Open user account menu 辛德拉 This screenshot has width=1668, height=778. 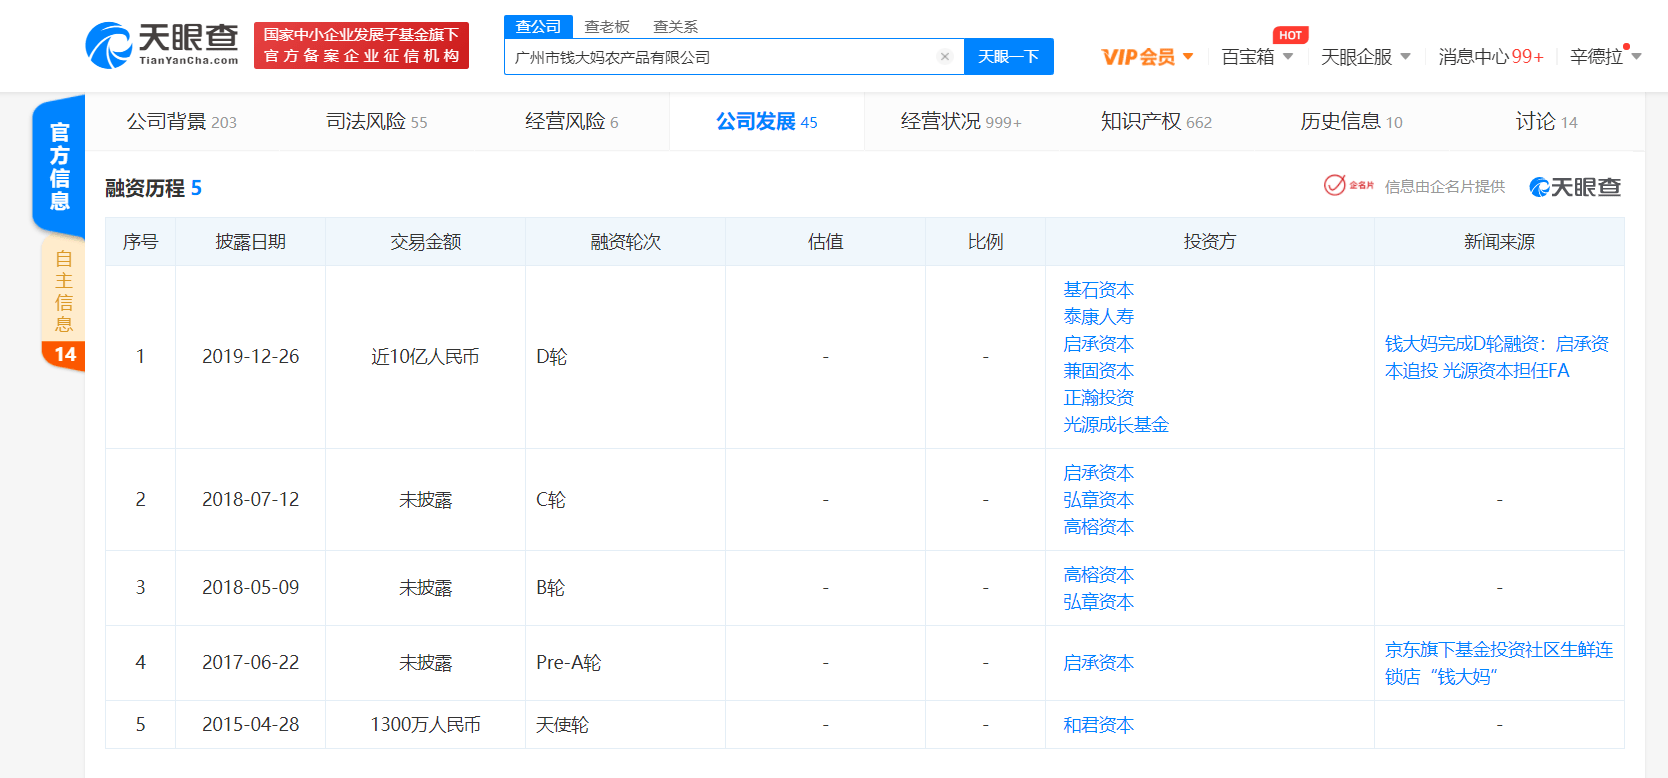click(1605, 57)
